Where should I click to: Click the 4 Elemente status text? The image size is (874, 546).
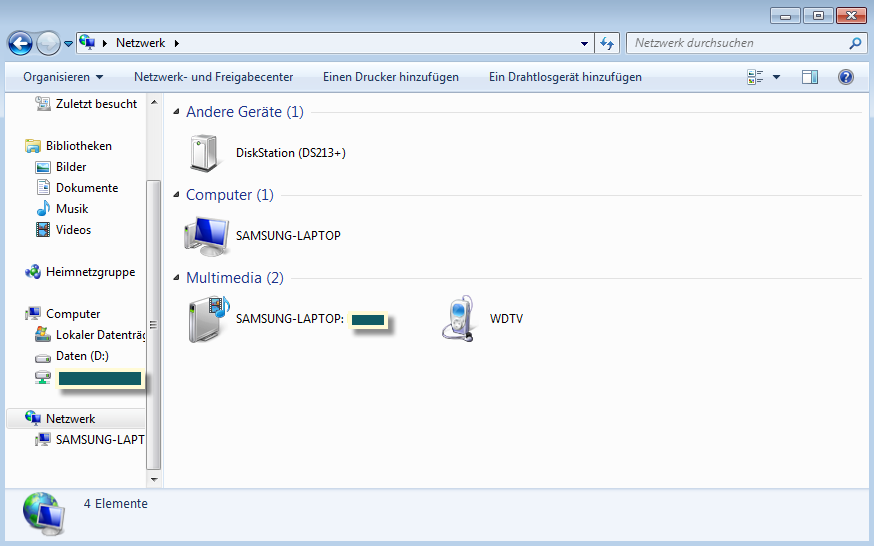pyautogui.click(x=115, y=504)
